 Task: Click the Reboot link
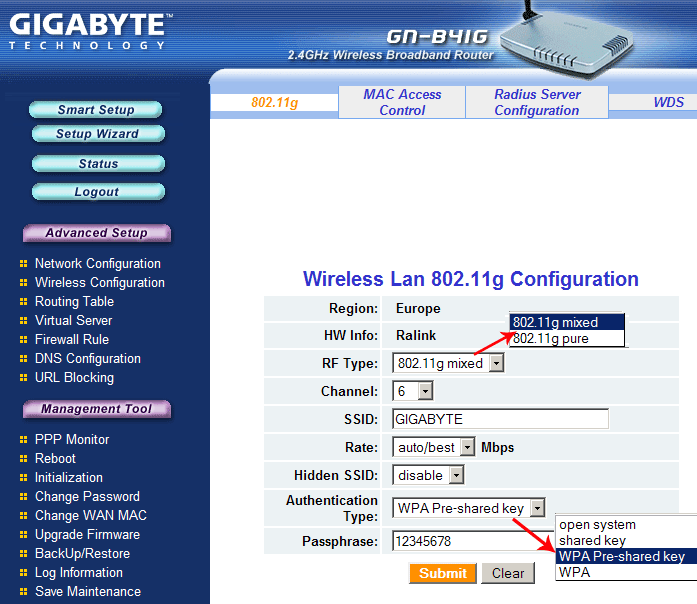coord(55,458)
